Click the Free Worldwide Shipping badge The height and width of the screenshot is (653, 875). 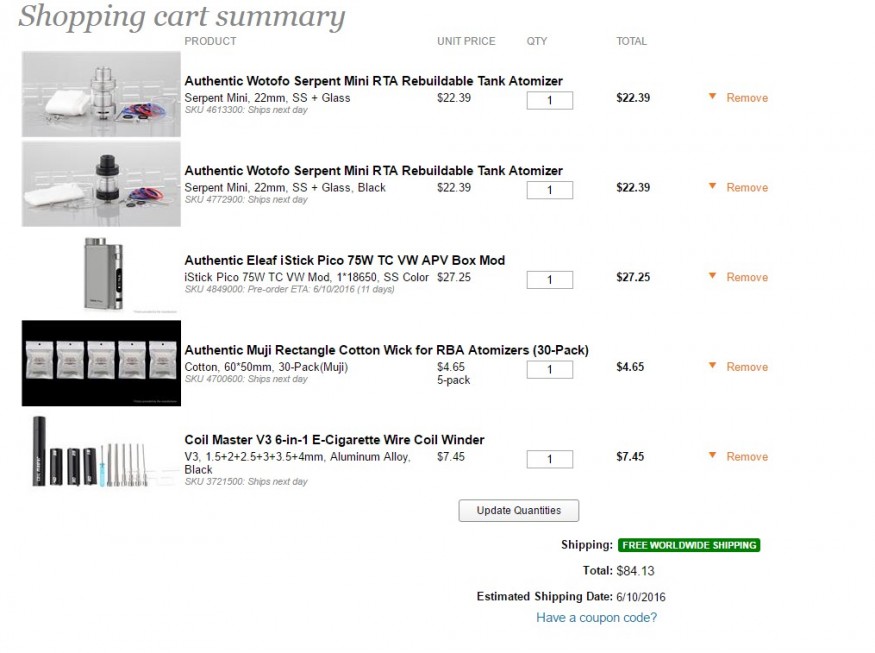pos(688,545)
